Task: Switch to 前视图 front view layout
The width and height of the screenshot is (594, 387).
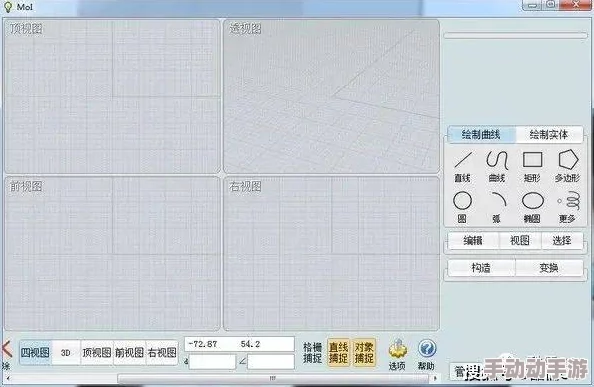Action: click(130, 353)
